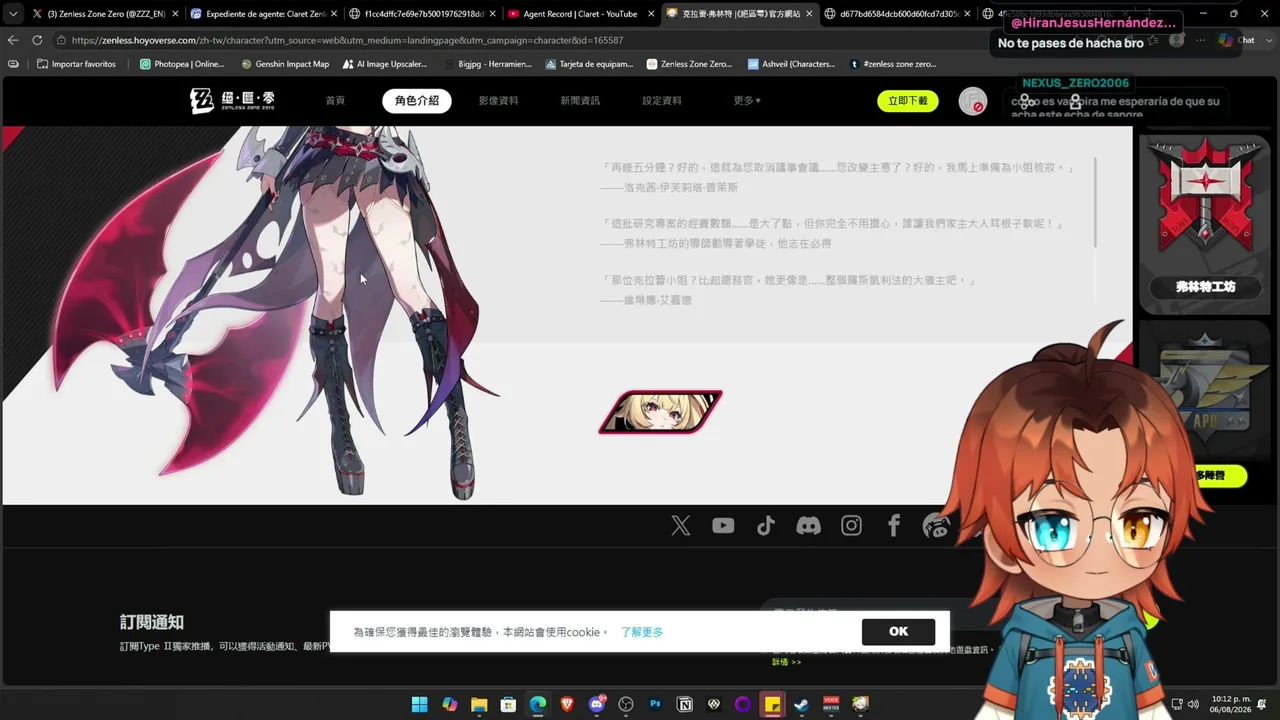The height and width of the screenshot is (720, 1280).
Task: Open the 詳情 >> details link
Action: [x=786, y=662]
